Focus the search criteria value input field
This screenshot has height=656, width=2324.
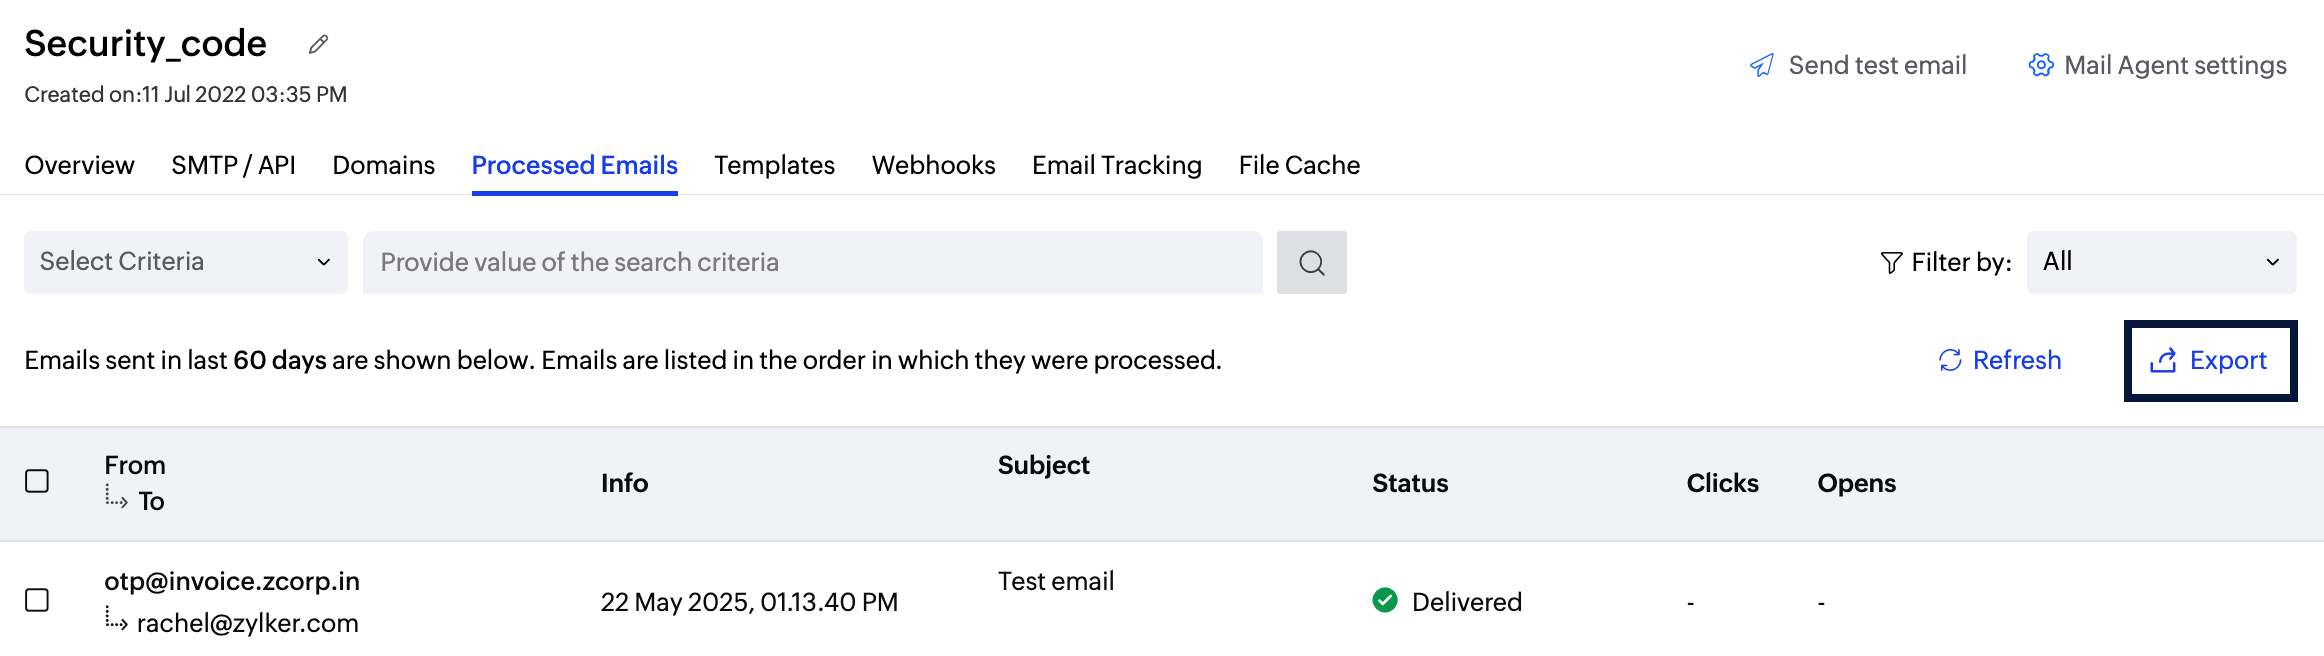(x=812, y=262)
